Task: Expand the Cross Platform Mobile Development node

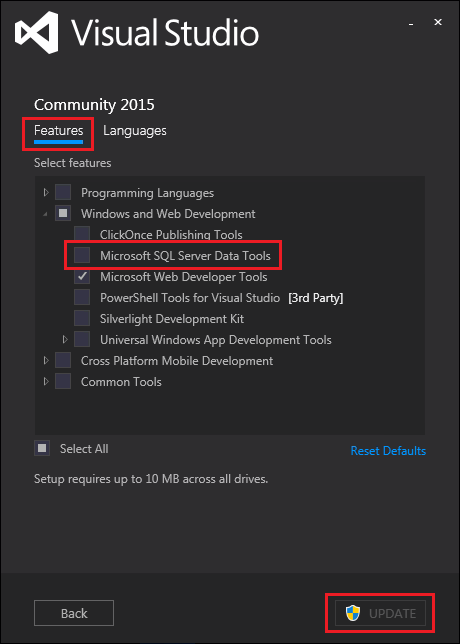Action: pyautogui.click(x=46, y=361)
